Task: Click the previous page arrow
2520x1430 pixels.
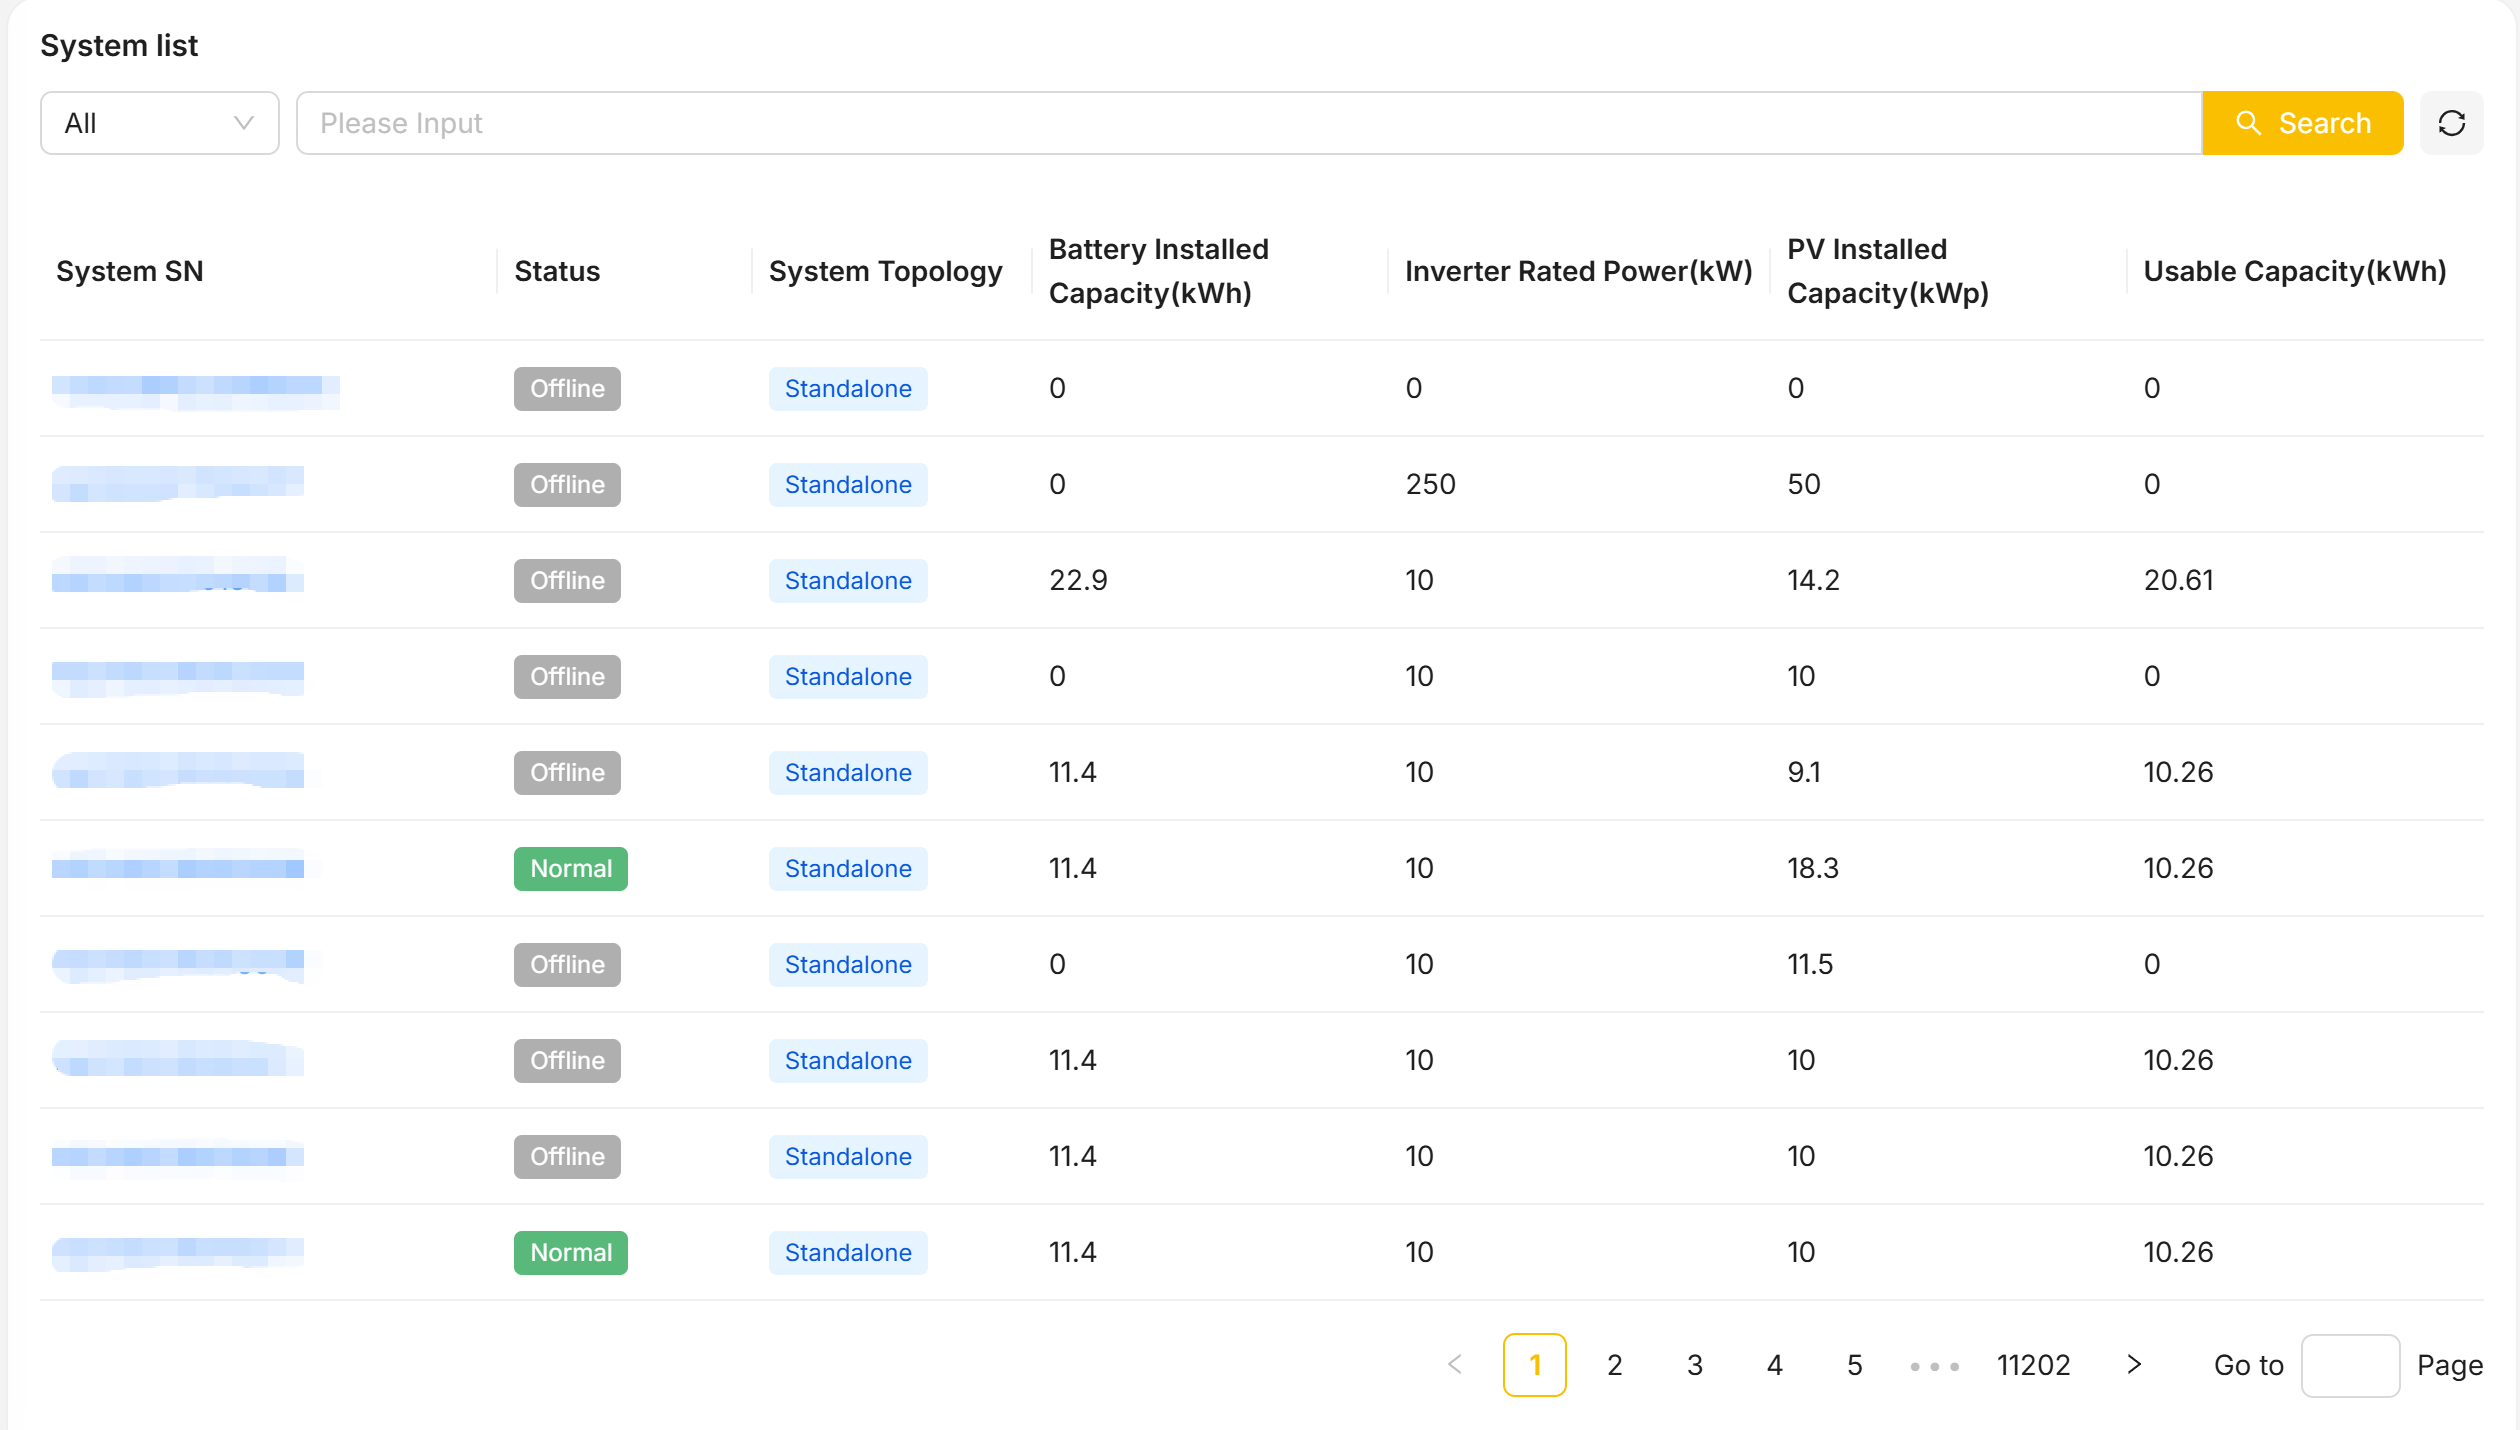Action: pyautogui.click(x=1455, y=1364)
